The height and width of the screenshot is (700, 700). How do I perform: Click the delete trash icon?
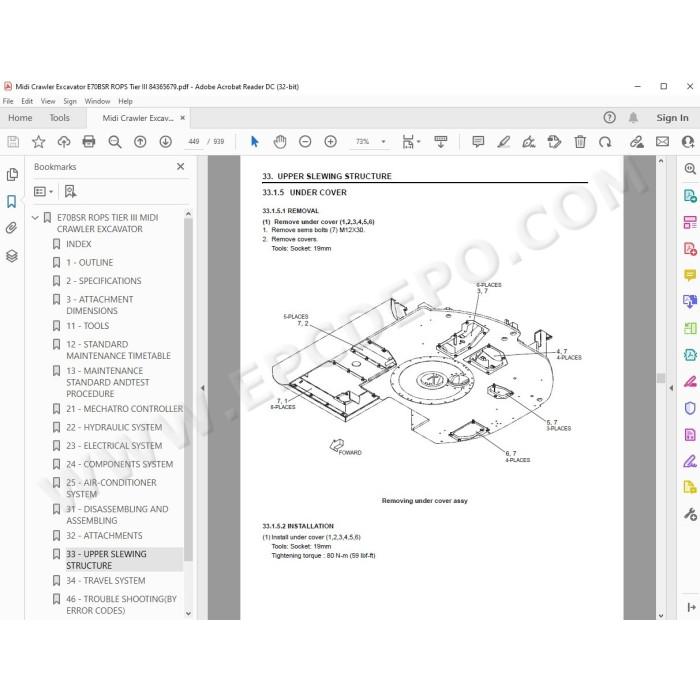(580, 142)
